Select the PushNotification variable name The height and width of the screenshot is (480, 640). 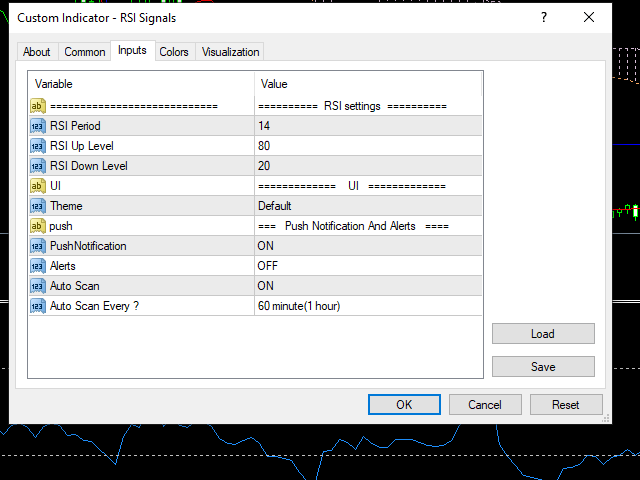(88, 246)
